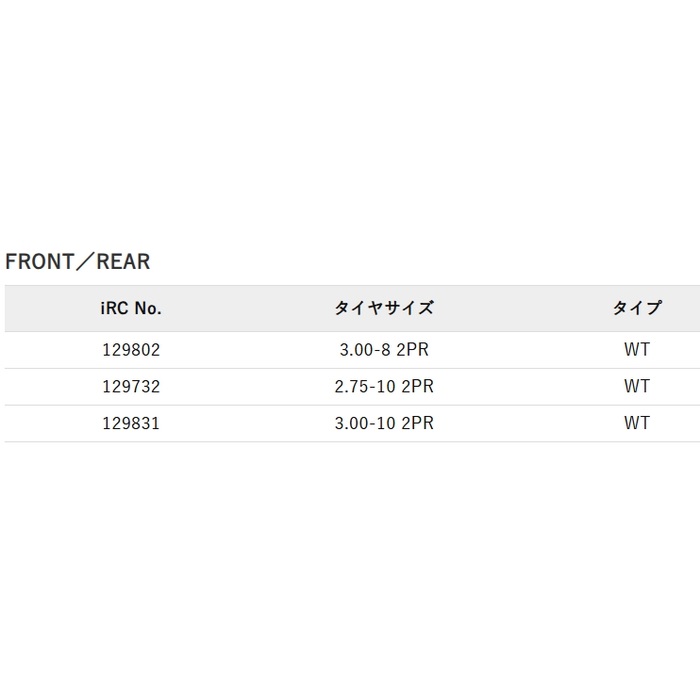The image size is (700, 700).
Task: Click 'iRC' in the first column header
Action: click(114, 308)
